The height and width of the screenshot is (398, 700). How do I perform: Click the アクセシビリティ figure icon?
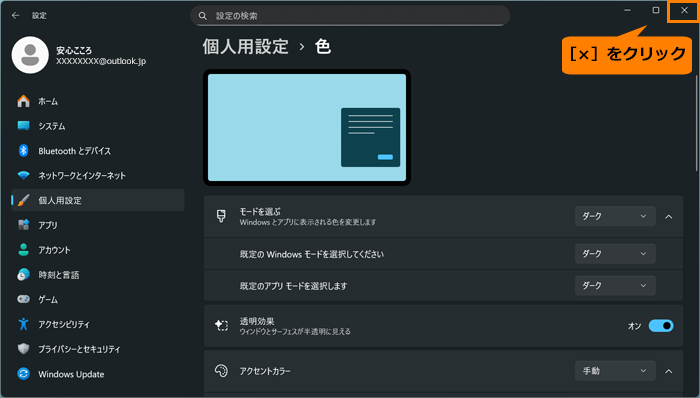(x=24, y=324)
